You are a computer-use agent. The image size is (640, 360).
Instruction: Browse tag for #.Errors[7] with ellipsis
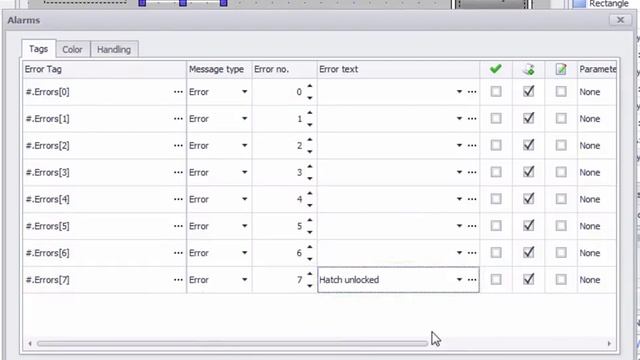[x=178, y=280]
